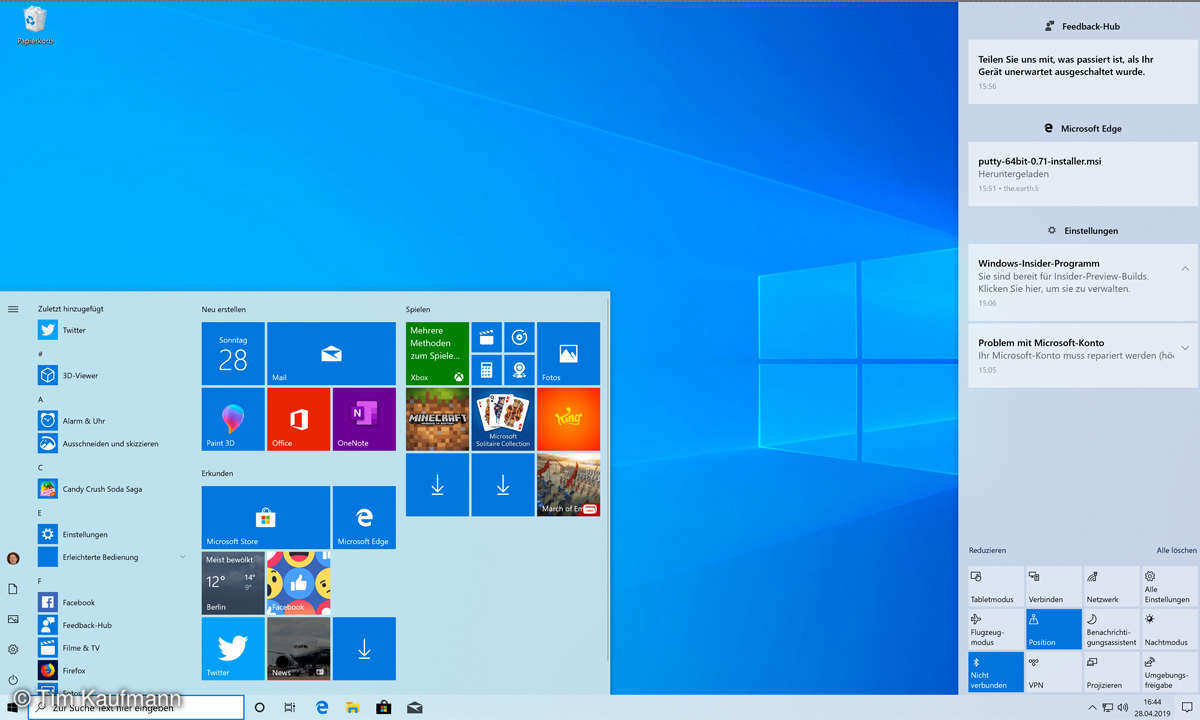This screenshot has height=720, width=1200.
Task: Open File Explorer from the taskbar
Action: coord(352,708)
